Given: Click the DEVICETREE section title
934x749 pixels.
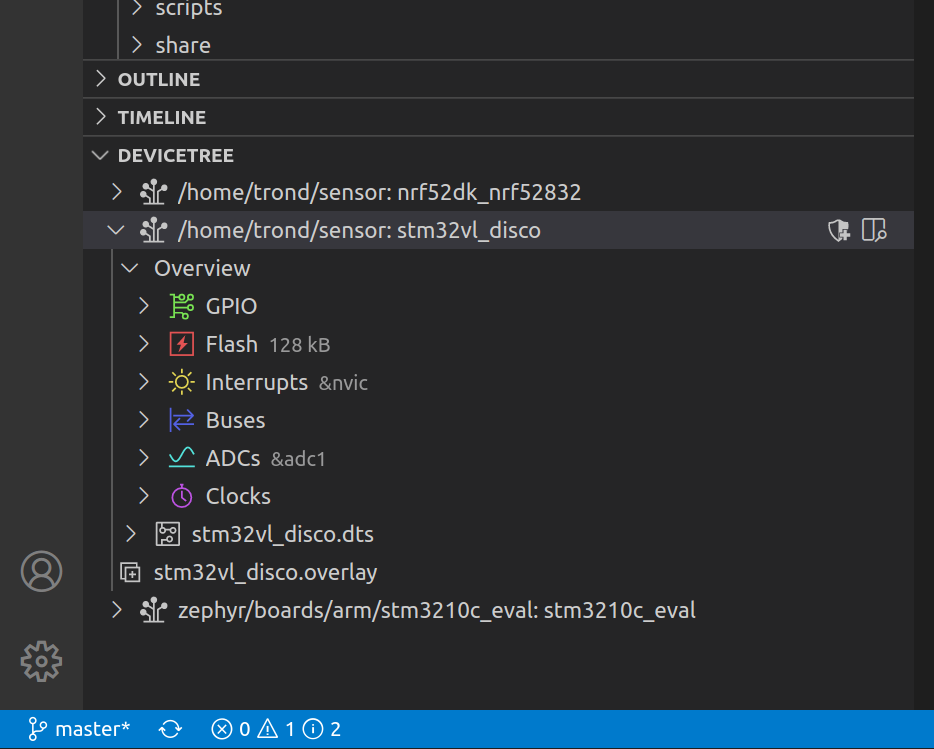Looking at the screenshot, I should 176,156.
